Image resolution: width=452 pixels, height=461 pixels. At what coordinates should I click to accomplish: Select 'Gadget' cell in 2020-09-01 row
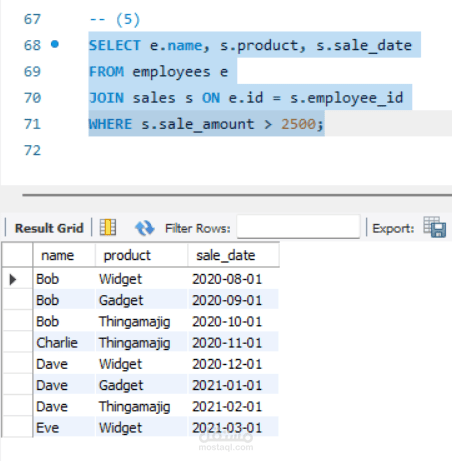pos(141,300)
